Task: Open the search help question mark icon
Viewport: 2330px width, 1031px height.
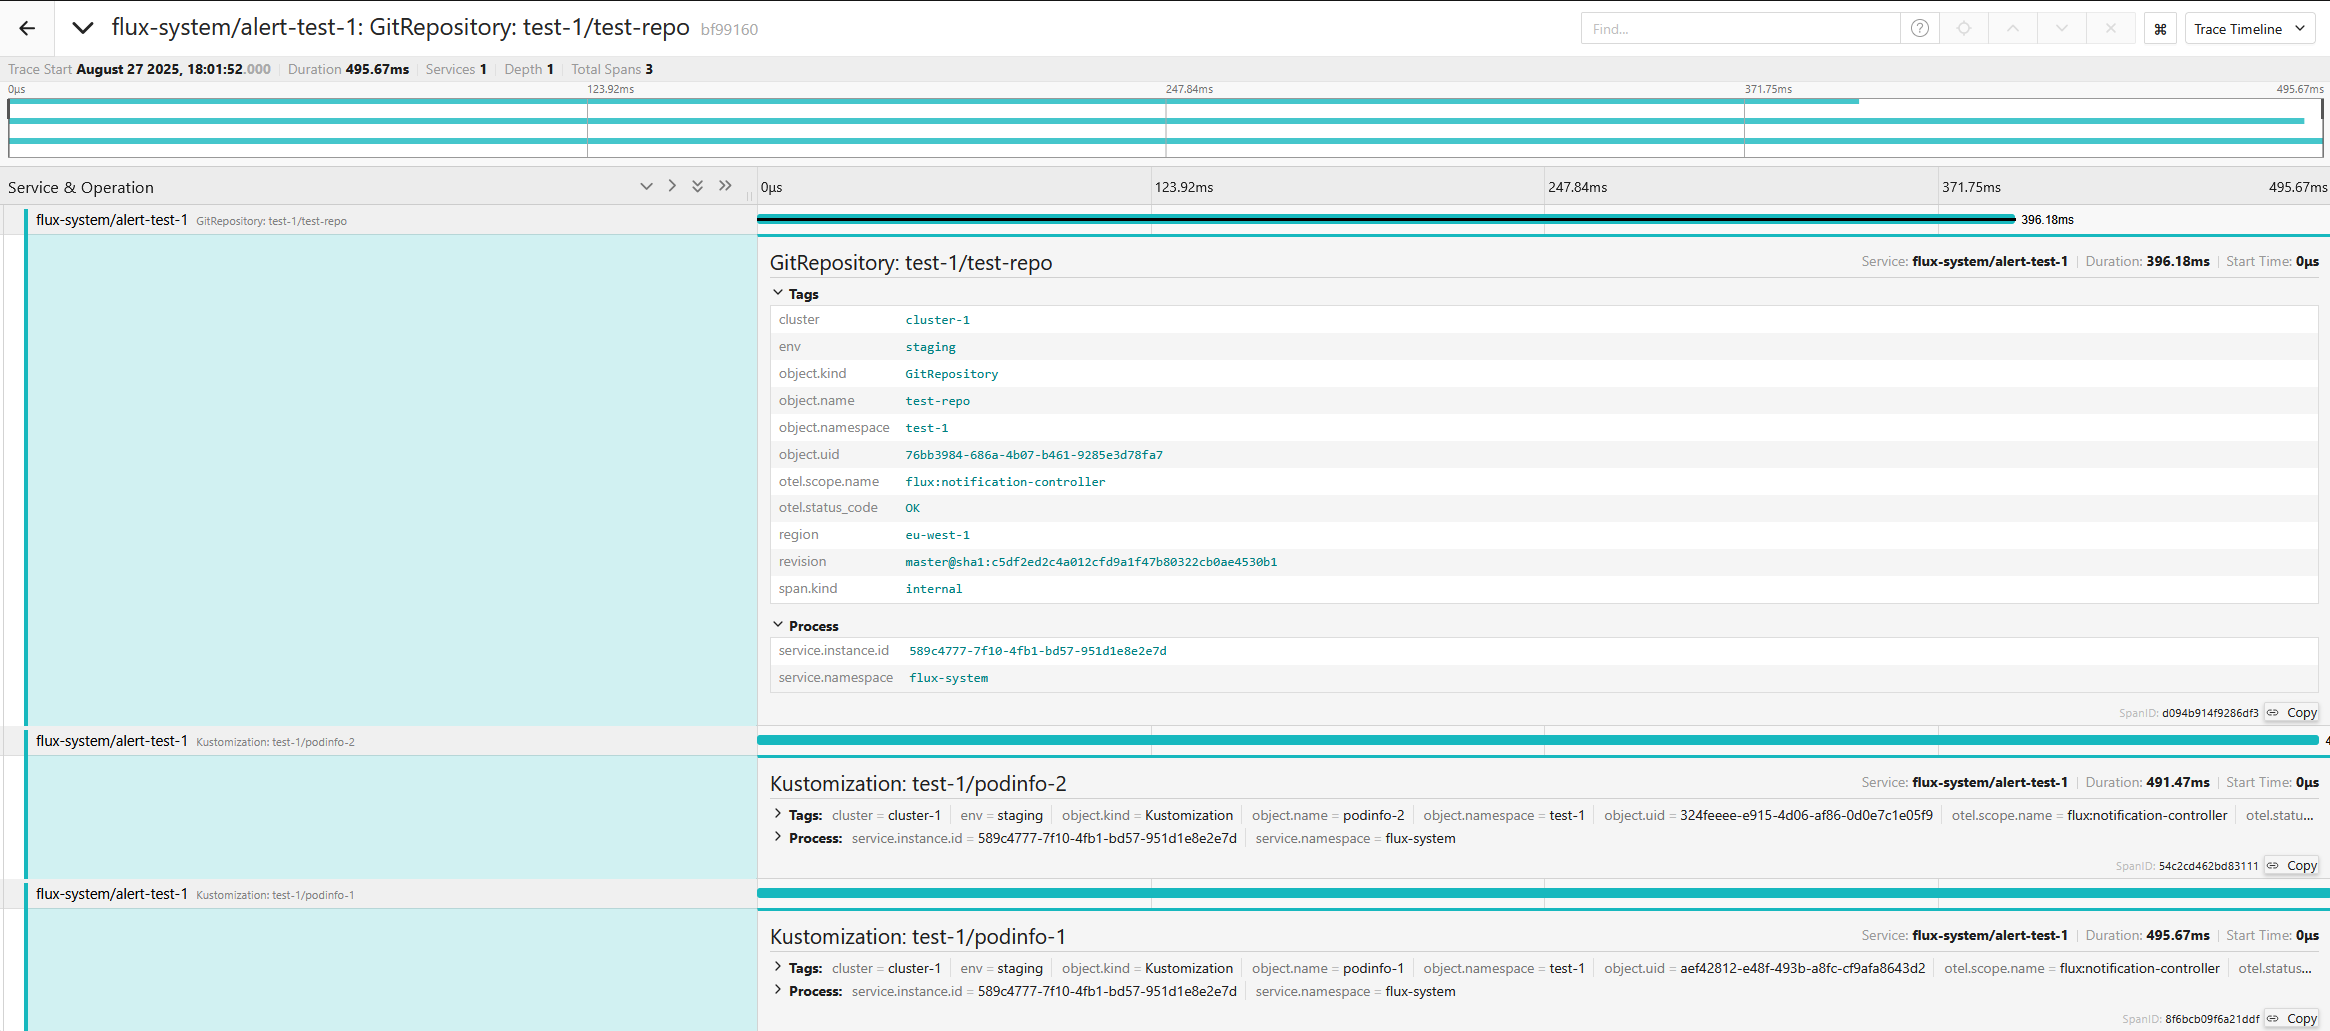Action: [x=1919, y=29]
